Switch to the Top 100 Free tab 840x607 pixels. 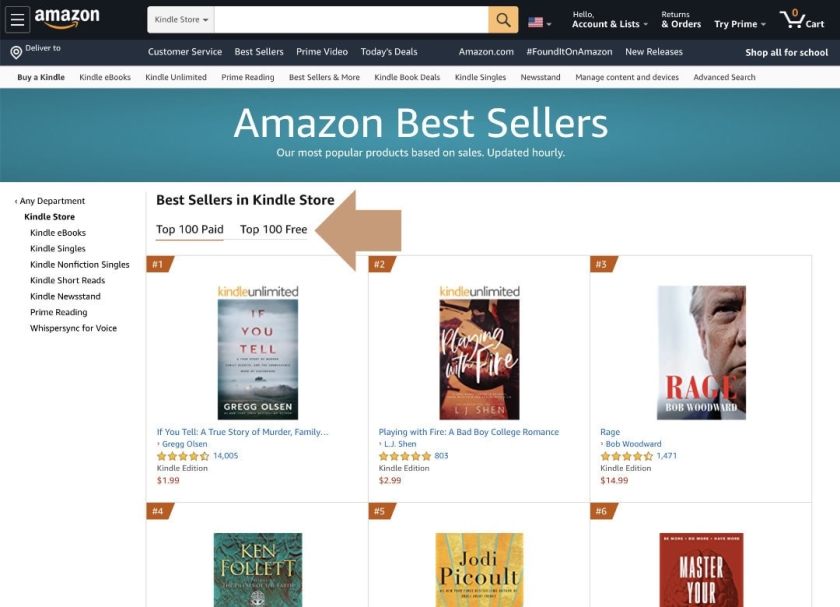coord(272,228)
